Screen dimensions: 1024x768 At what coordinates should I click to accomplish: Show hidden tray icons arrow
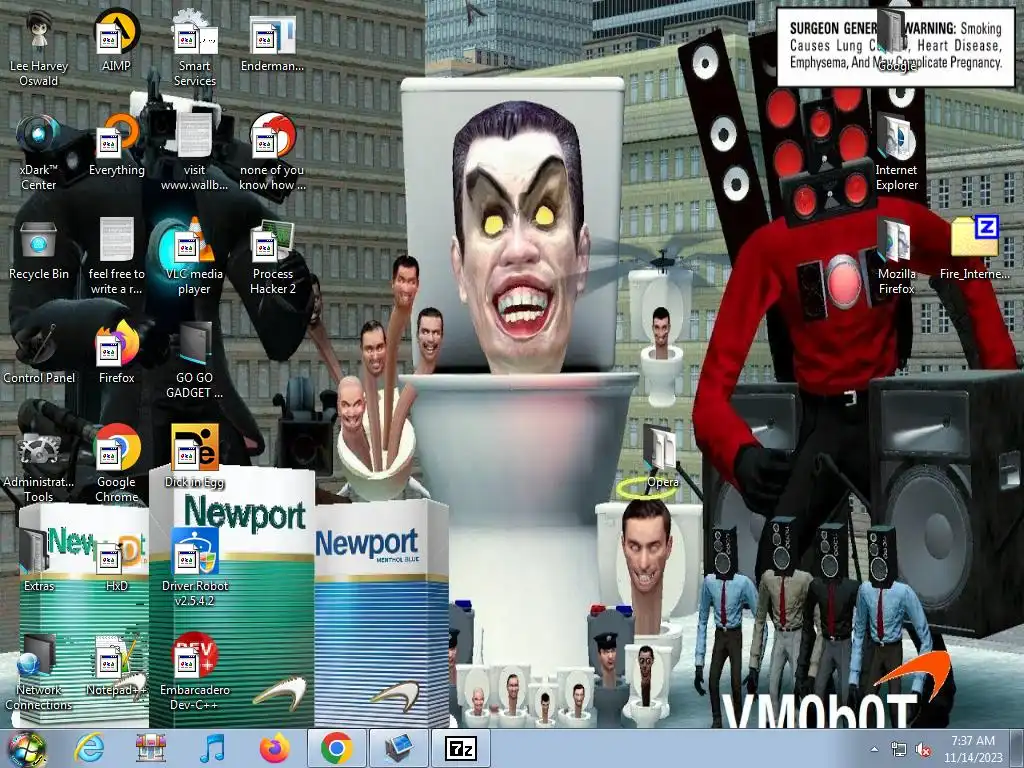click(874, 749)
